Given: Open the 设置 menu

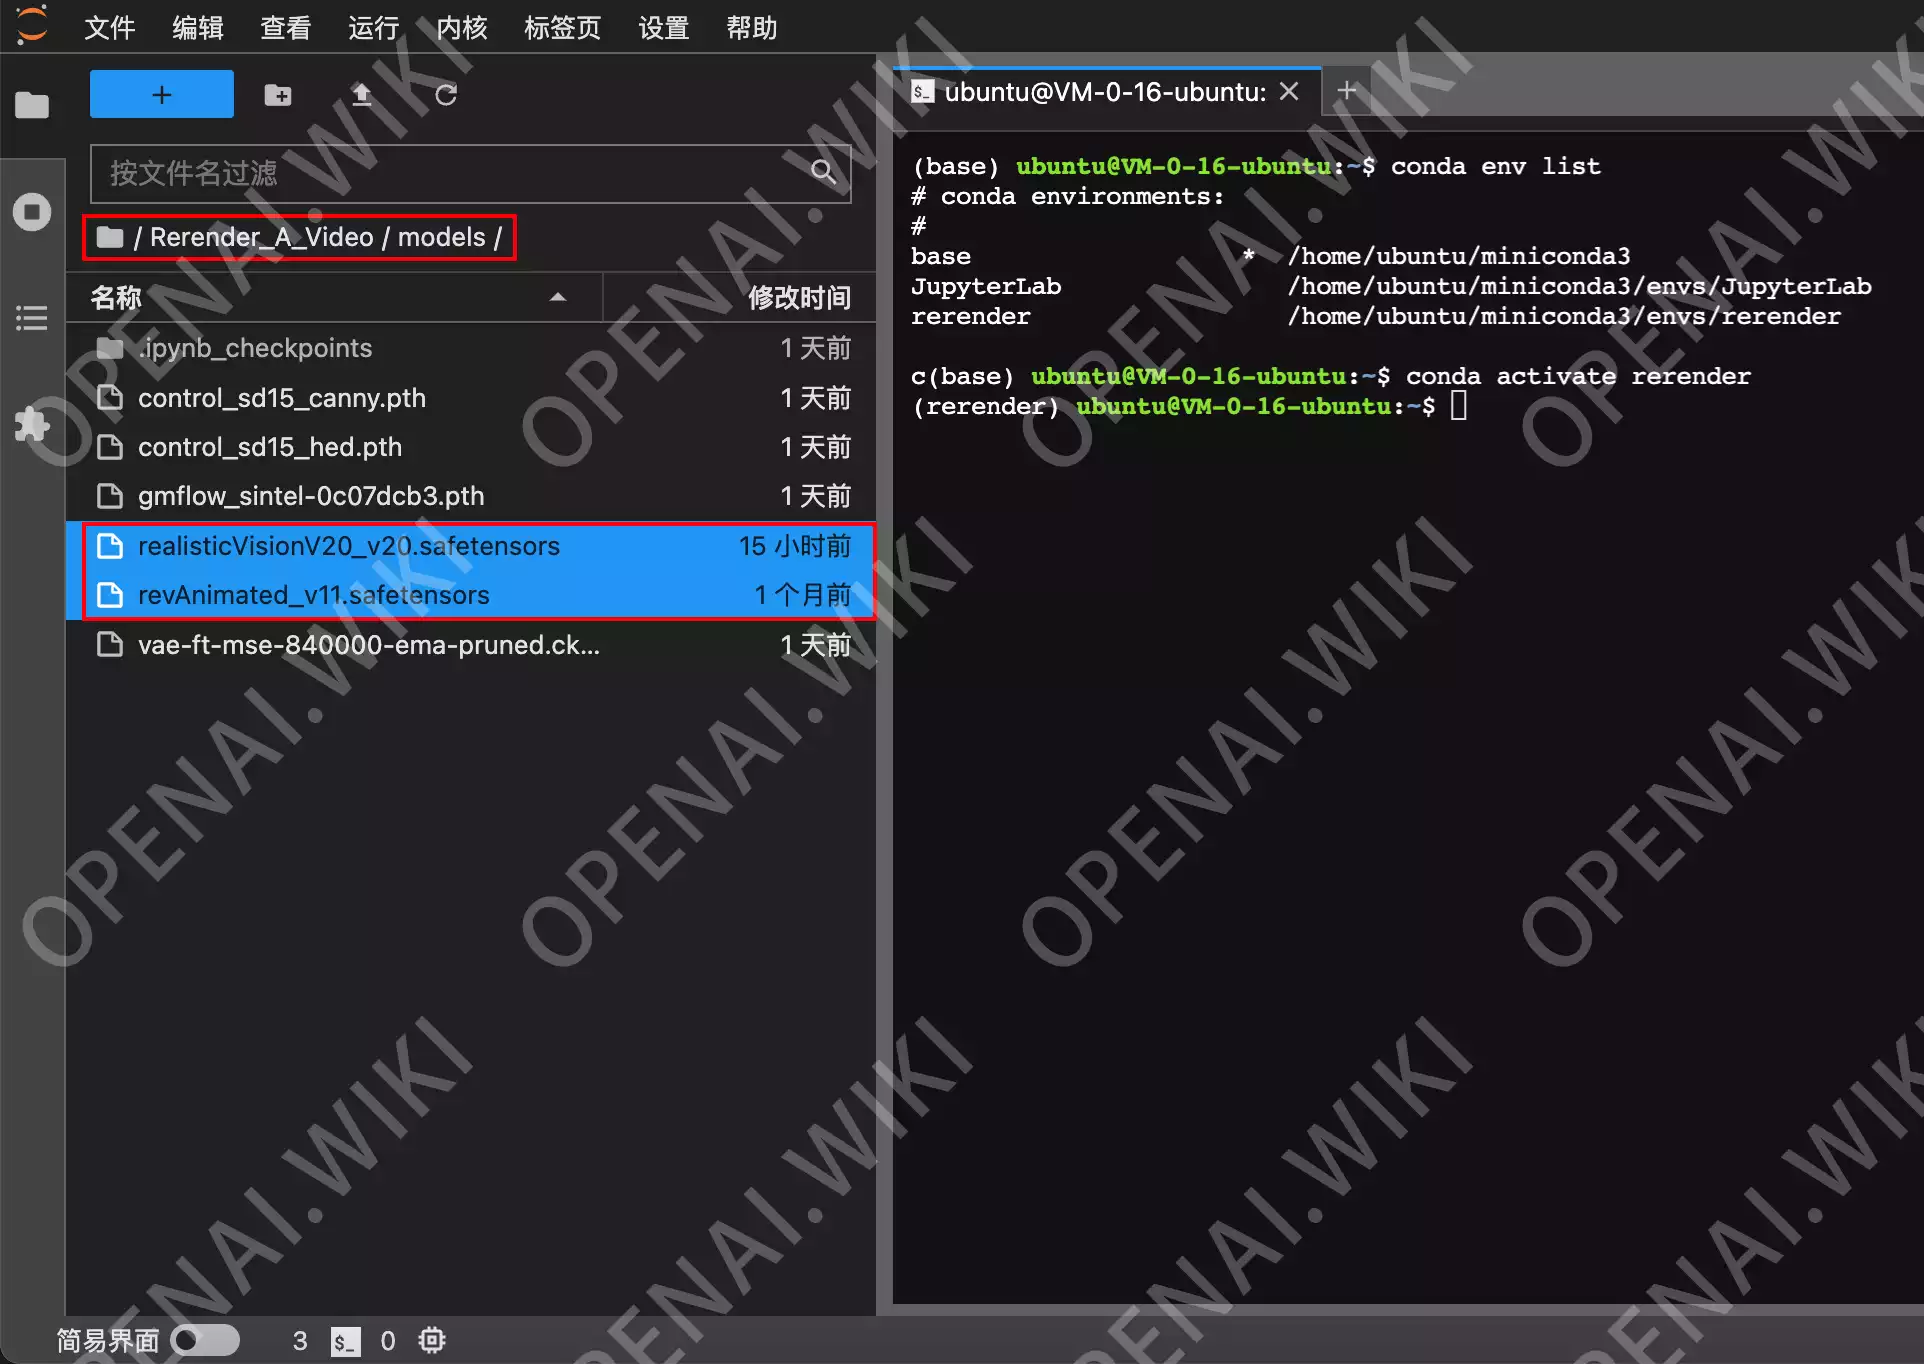Looking at the screenshot, I should point(664,28).
